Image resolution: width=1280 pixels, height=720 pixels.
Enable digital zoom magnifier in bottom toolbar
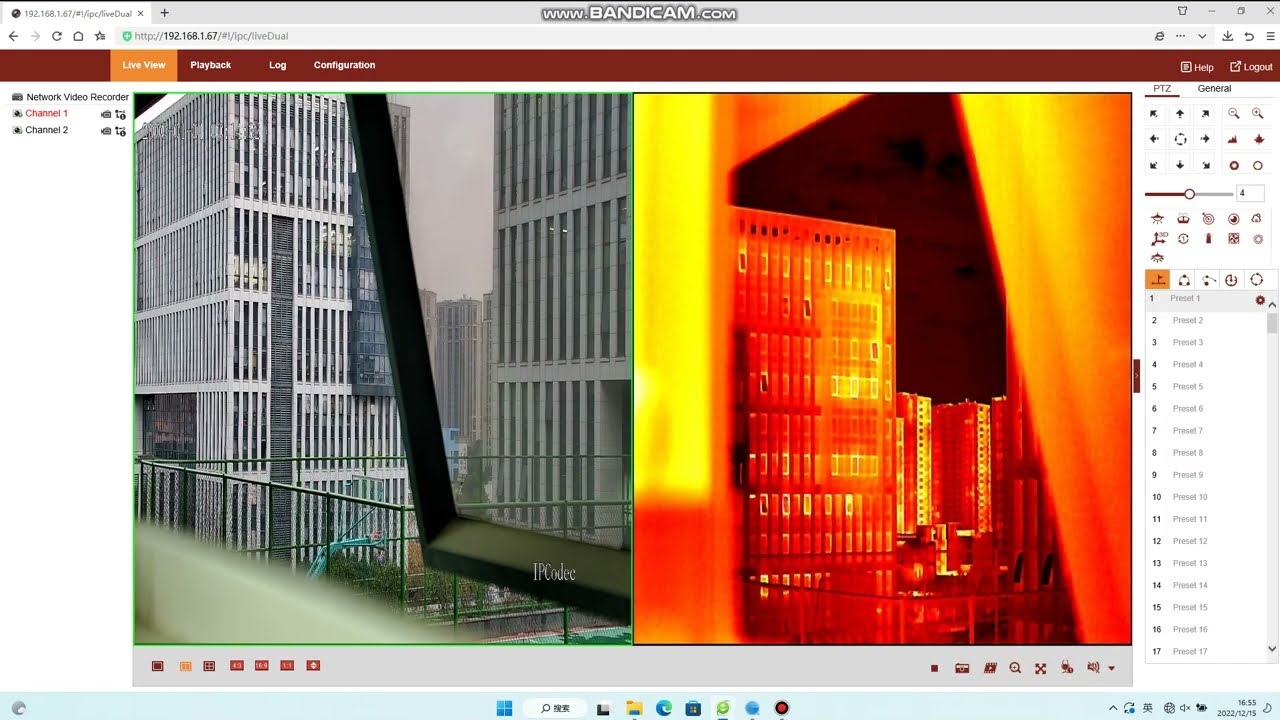click(1015, 668)
